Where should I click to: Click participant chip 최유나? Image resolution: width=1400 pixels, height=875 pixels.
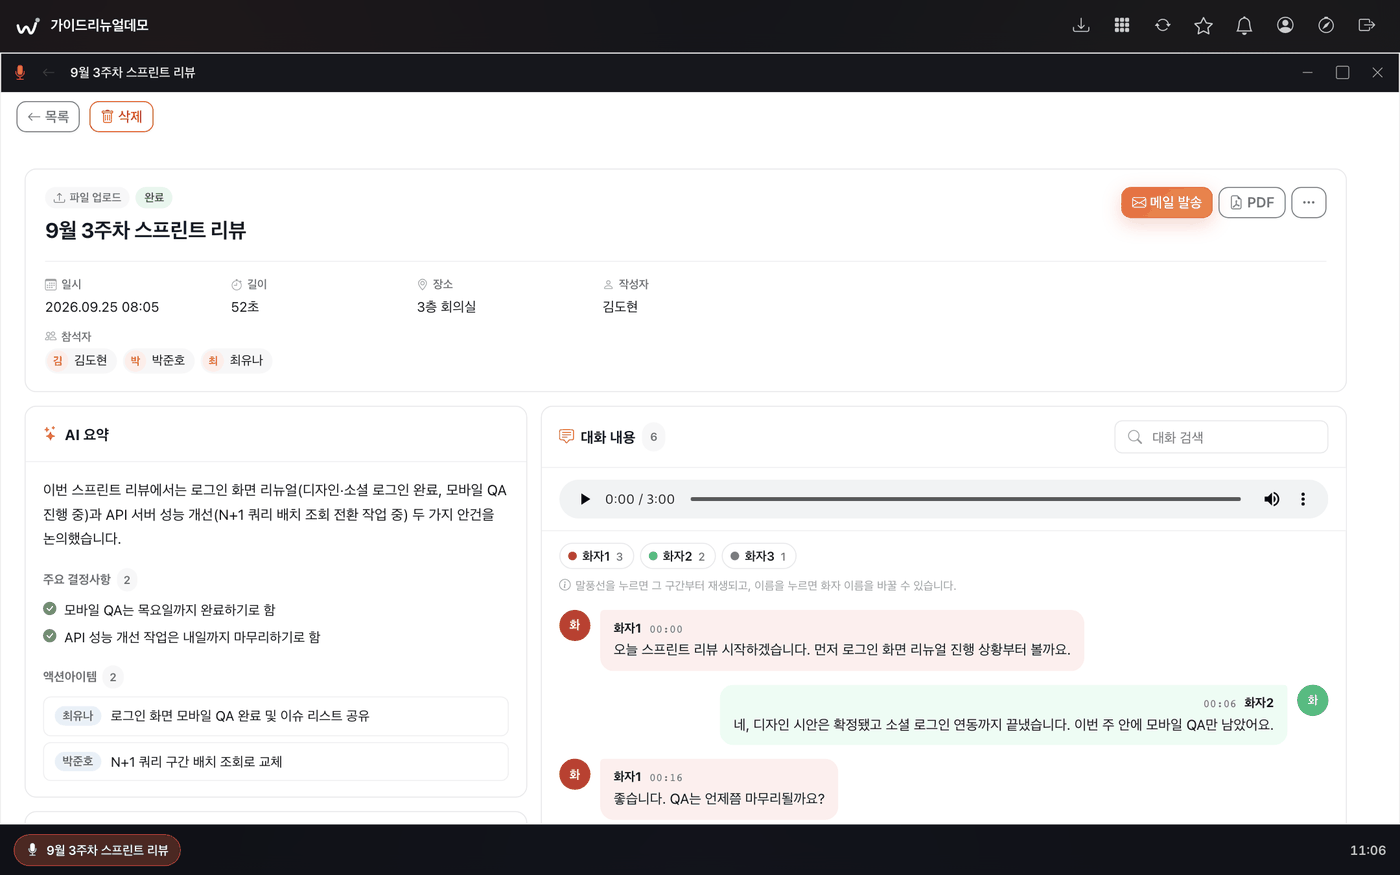coord(236,360)
